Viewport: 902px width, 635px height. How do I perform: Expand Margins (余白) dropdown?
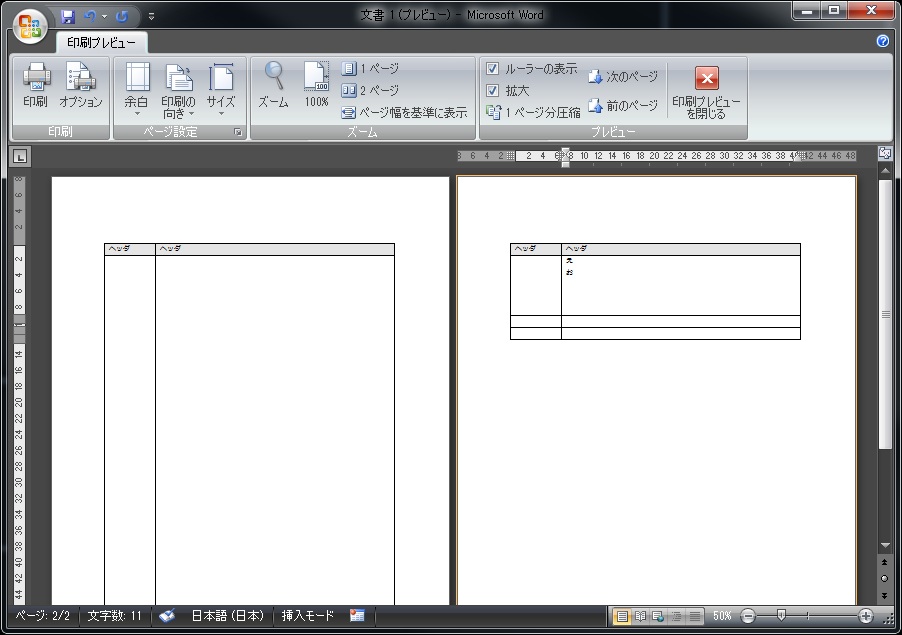(x=136, y=90)
